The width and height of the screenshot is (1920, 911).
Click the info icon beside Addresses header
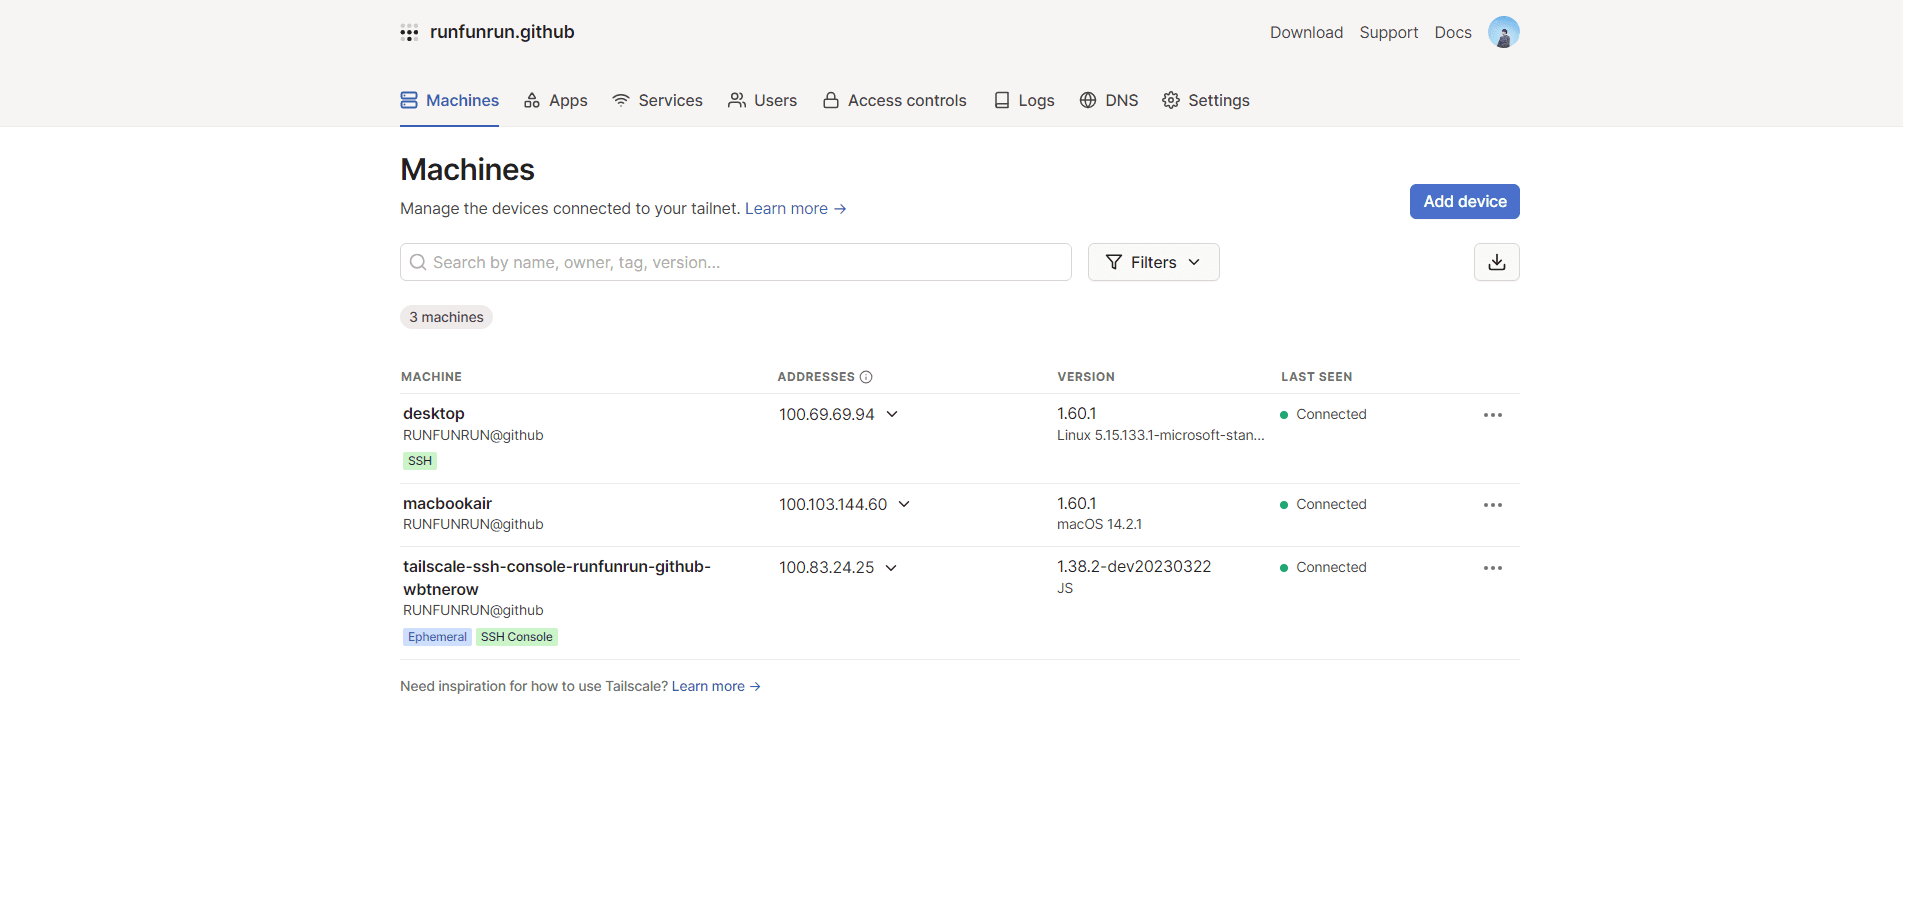pyautogui.click(x=866, y=377)
